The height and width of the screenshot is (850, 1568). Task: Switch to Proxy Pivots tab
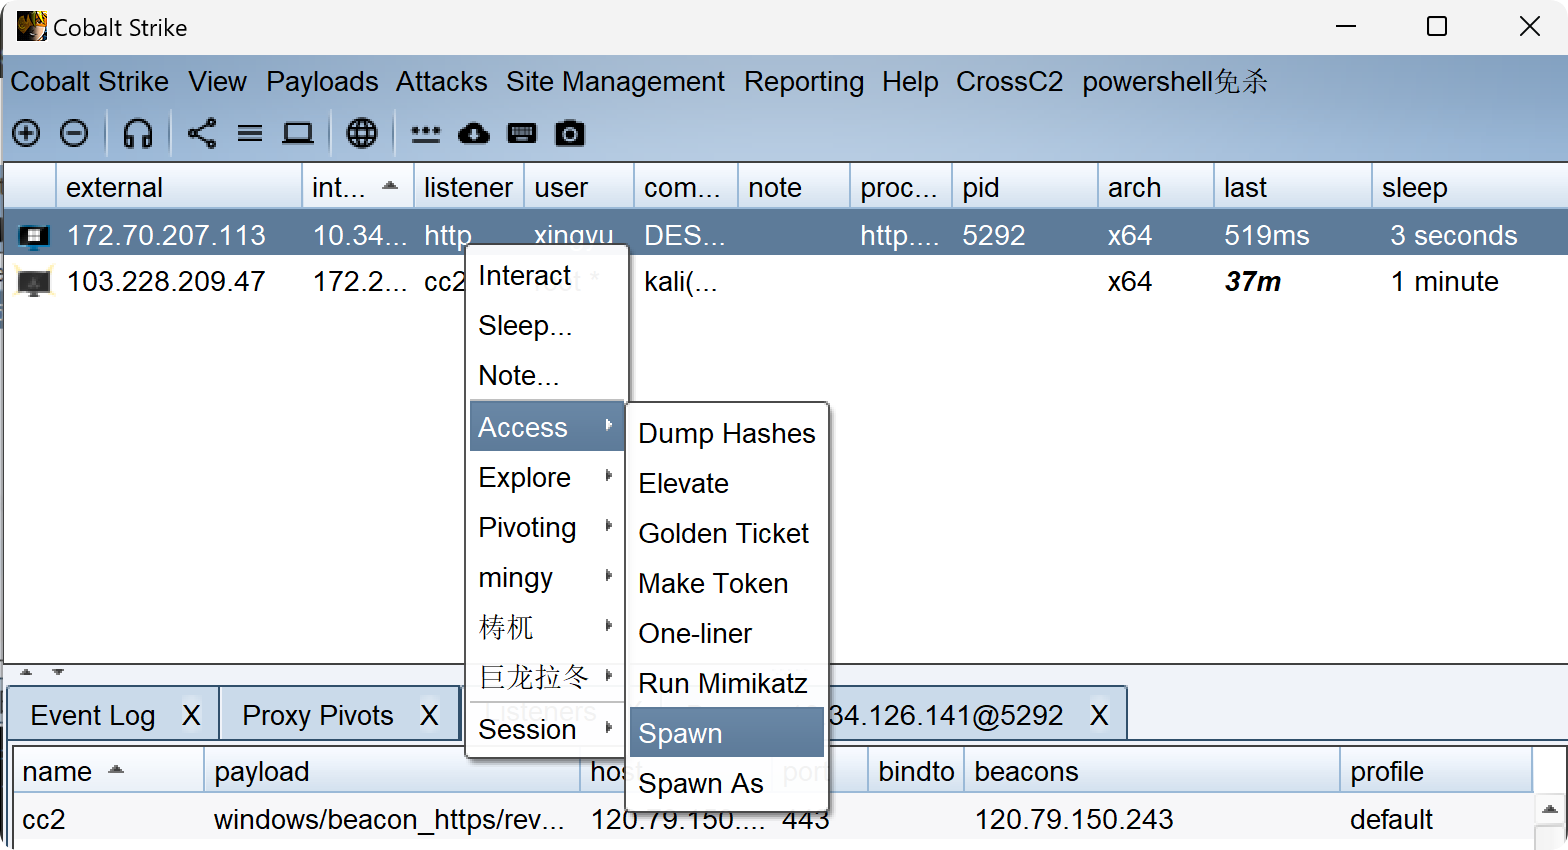pyautogui.click(x=318, y=715)
